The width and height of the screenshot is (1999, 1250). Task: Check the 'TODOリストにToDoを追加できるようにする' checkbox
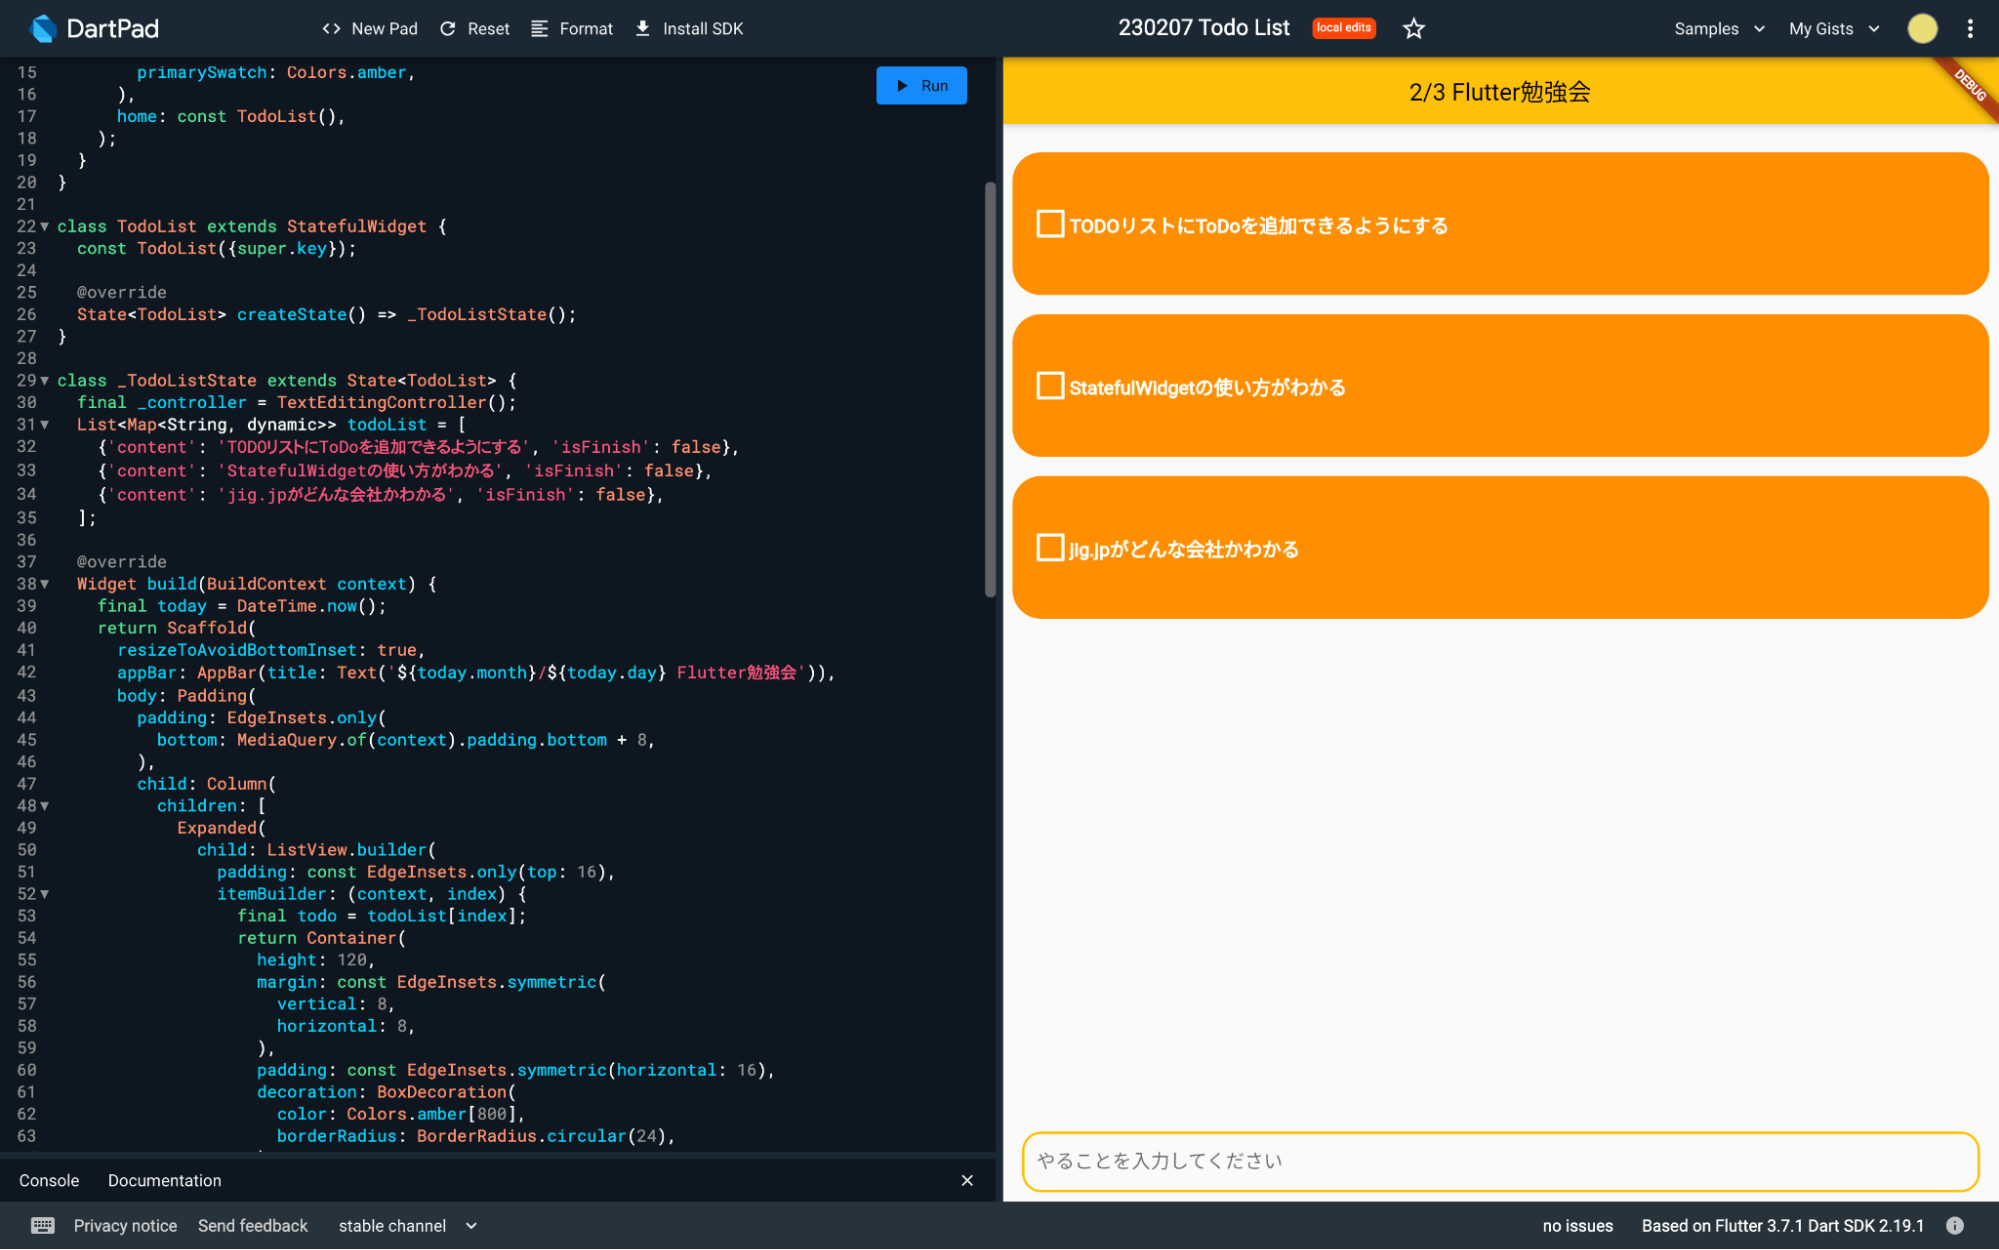pyautogui.click(x=1050, y=224)
